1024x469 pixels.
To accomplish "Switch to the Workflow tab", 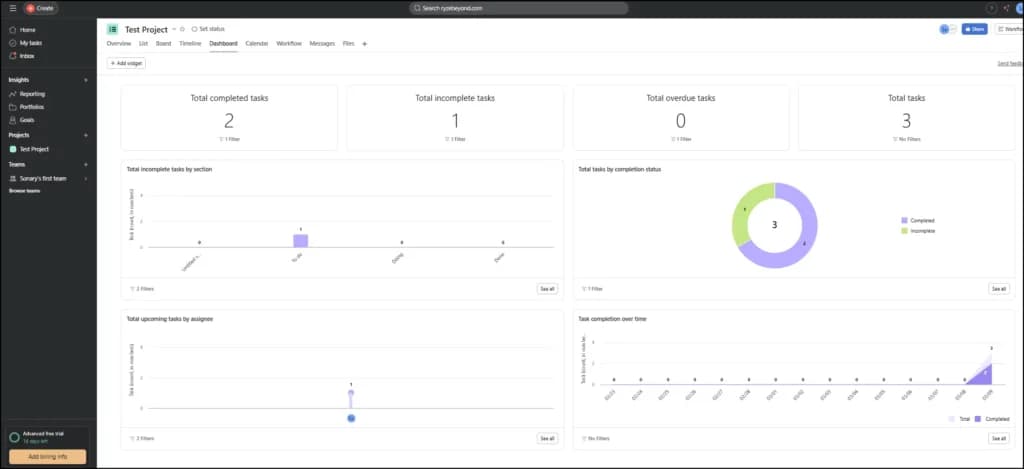I will (289, 44).
